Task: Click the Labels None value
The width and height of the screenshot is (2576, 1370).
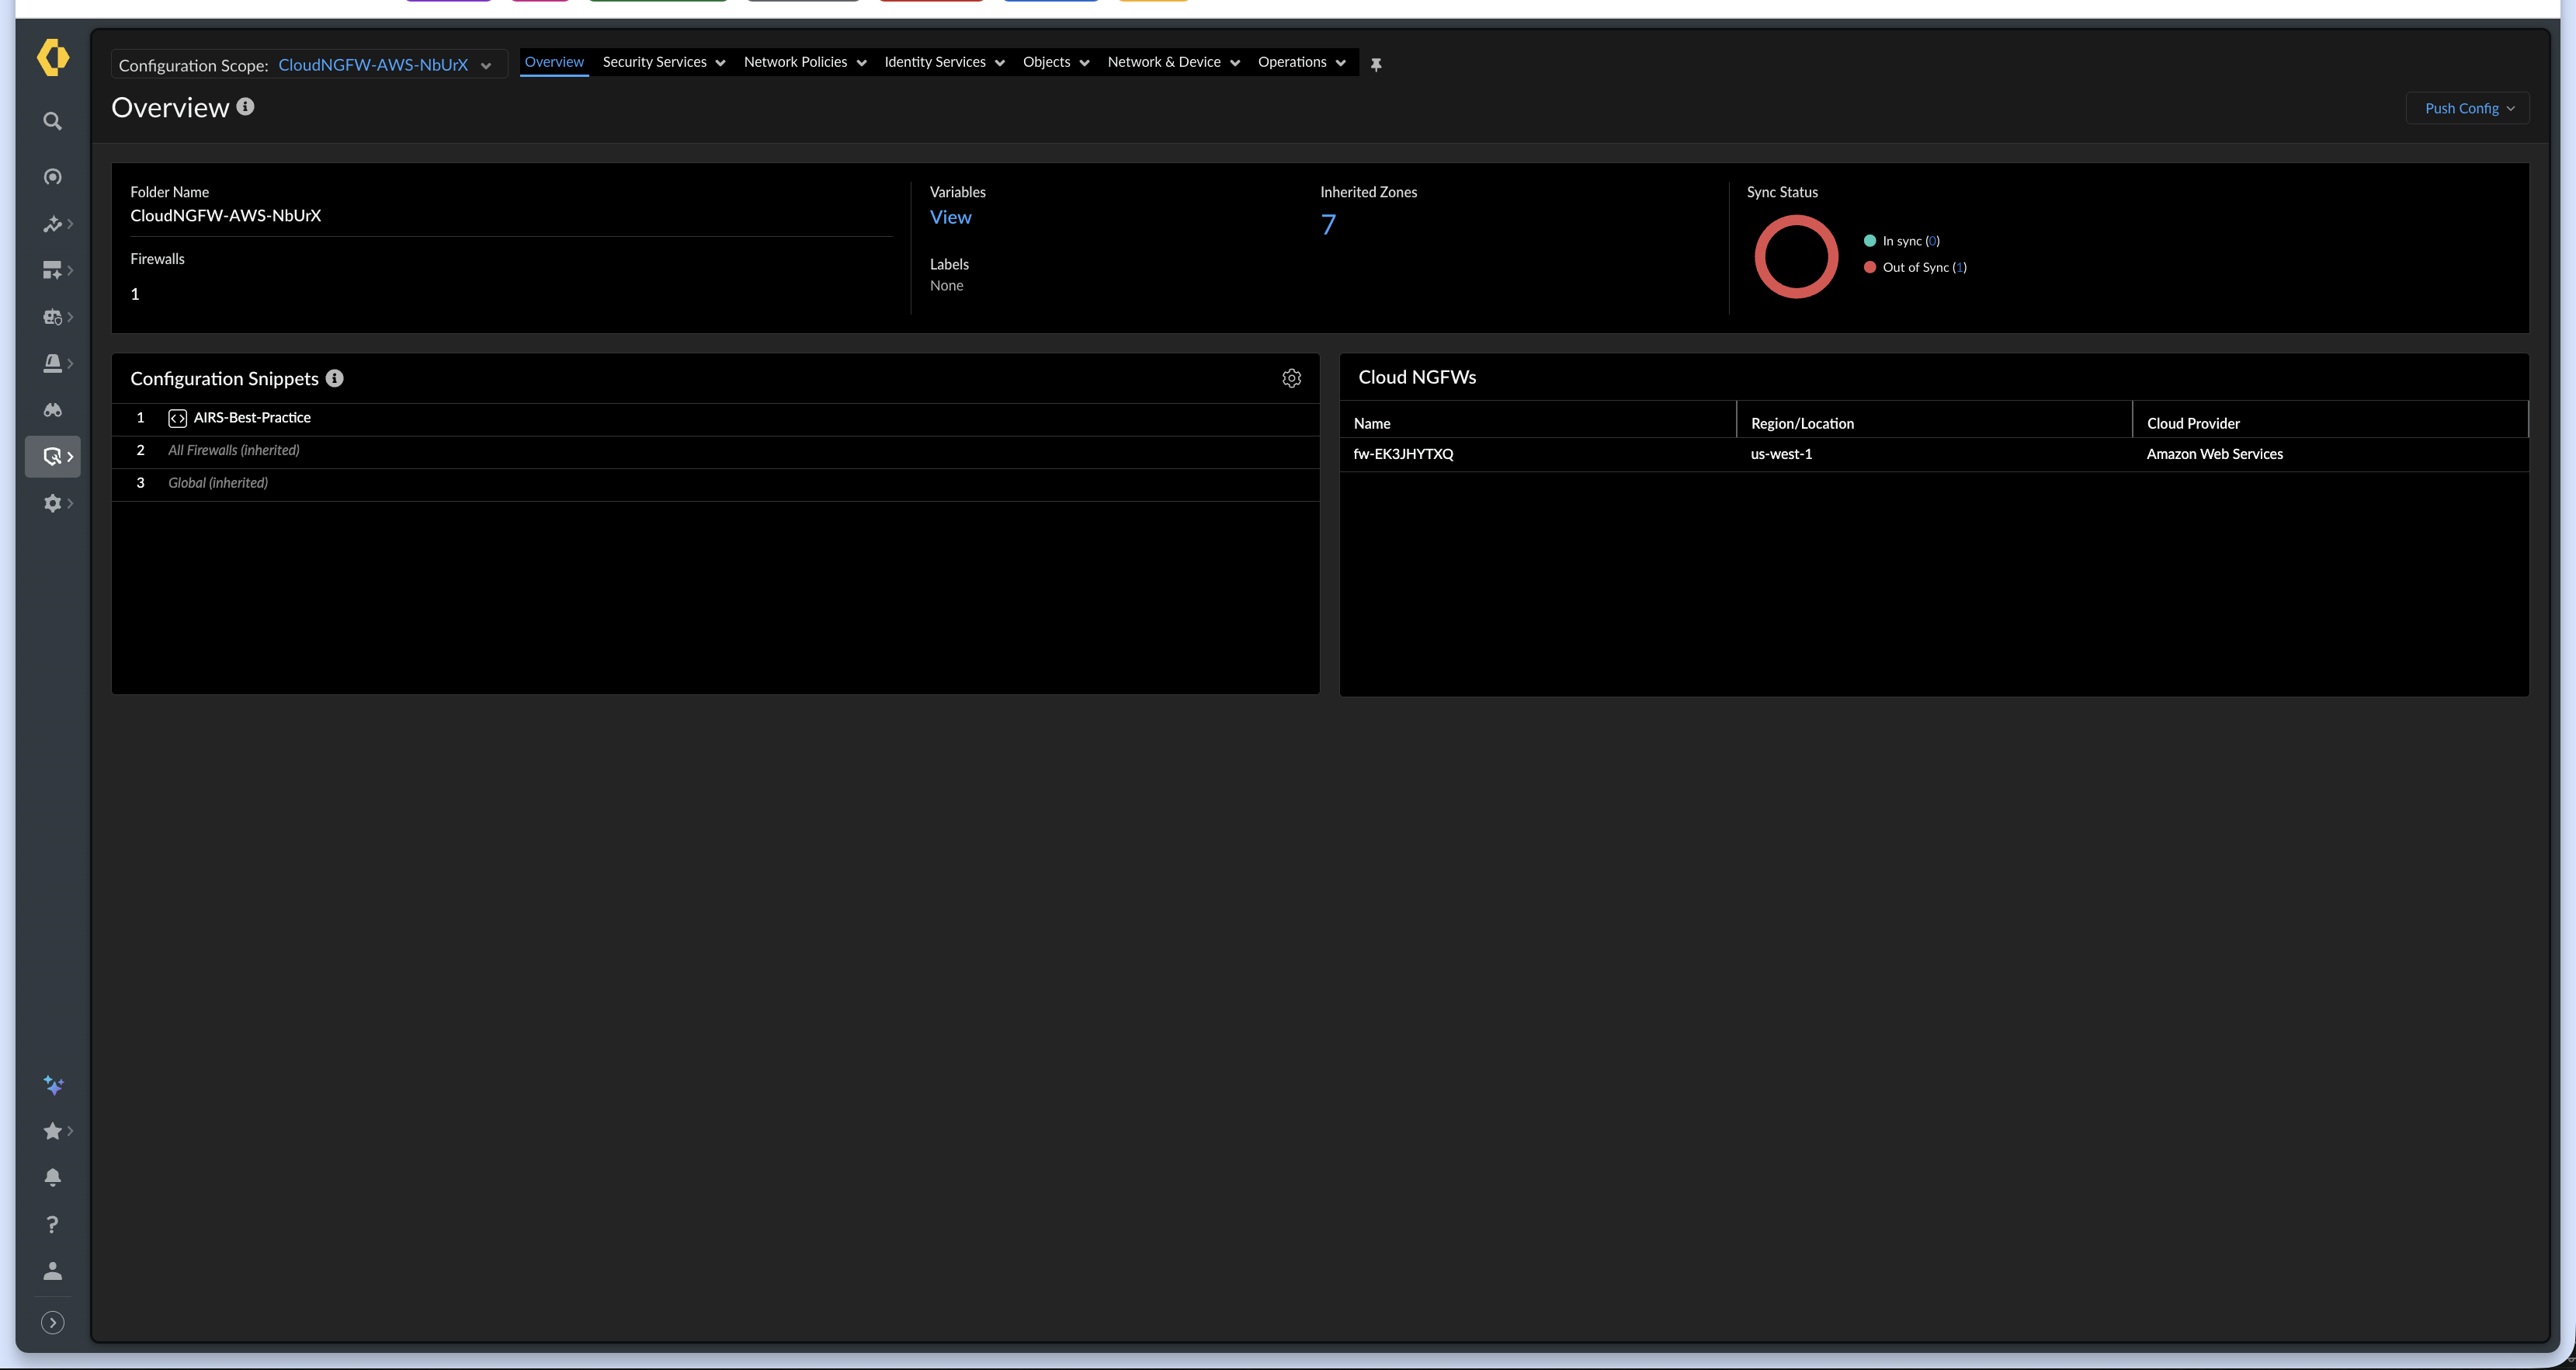Action: click(946, 286)
